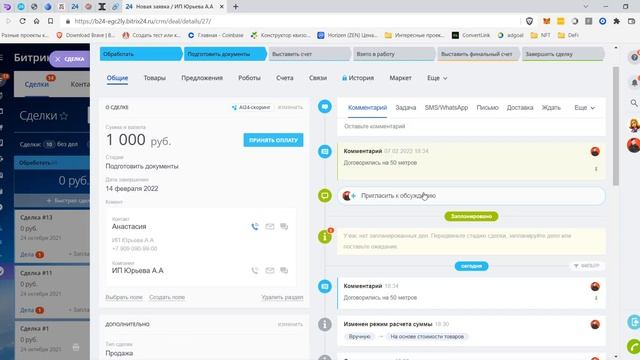Go to browser home page icon
This screenshot has width=640, height=360.
[x=36, y=21]
